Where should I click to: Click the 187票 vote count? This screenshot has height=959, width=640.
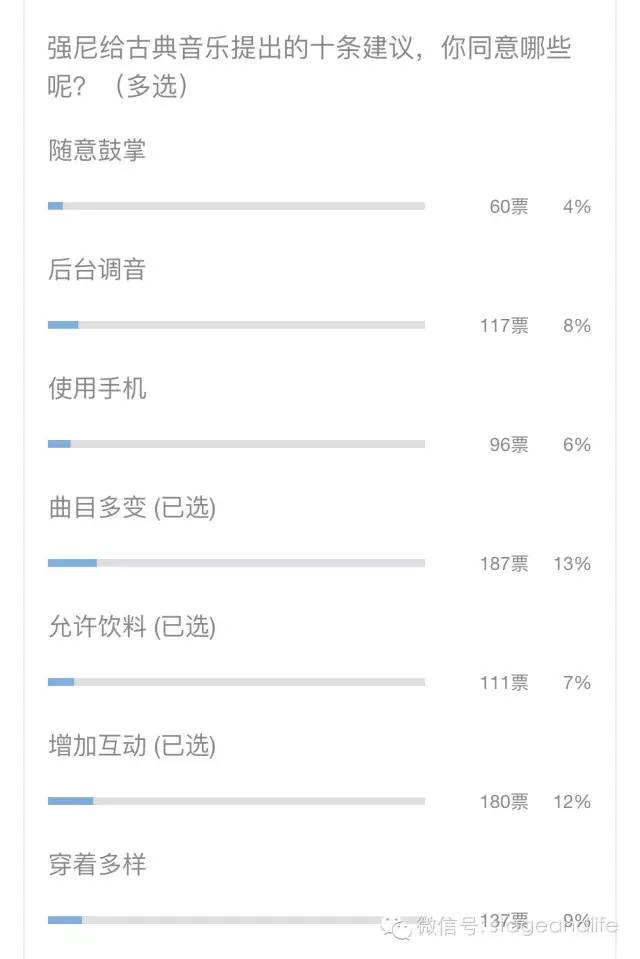(504, 564)
